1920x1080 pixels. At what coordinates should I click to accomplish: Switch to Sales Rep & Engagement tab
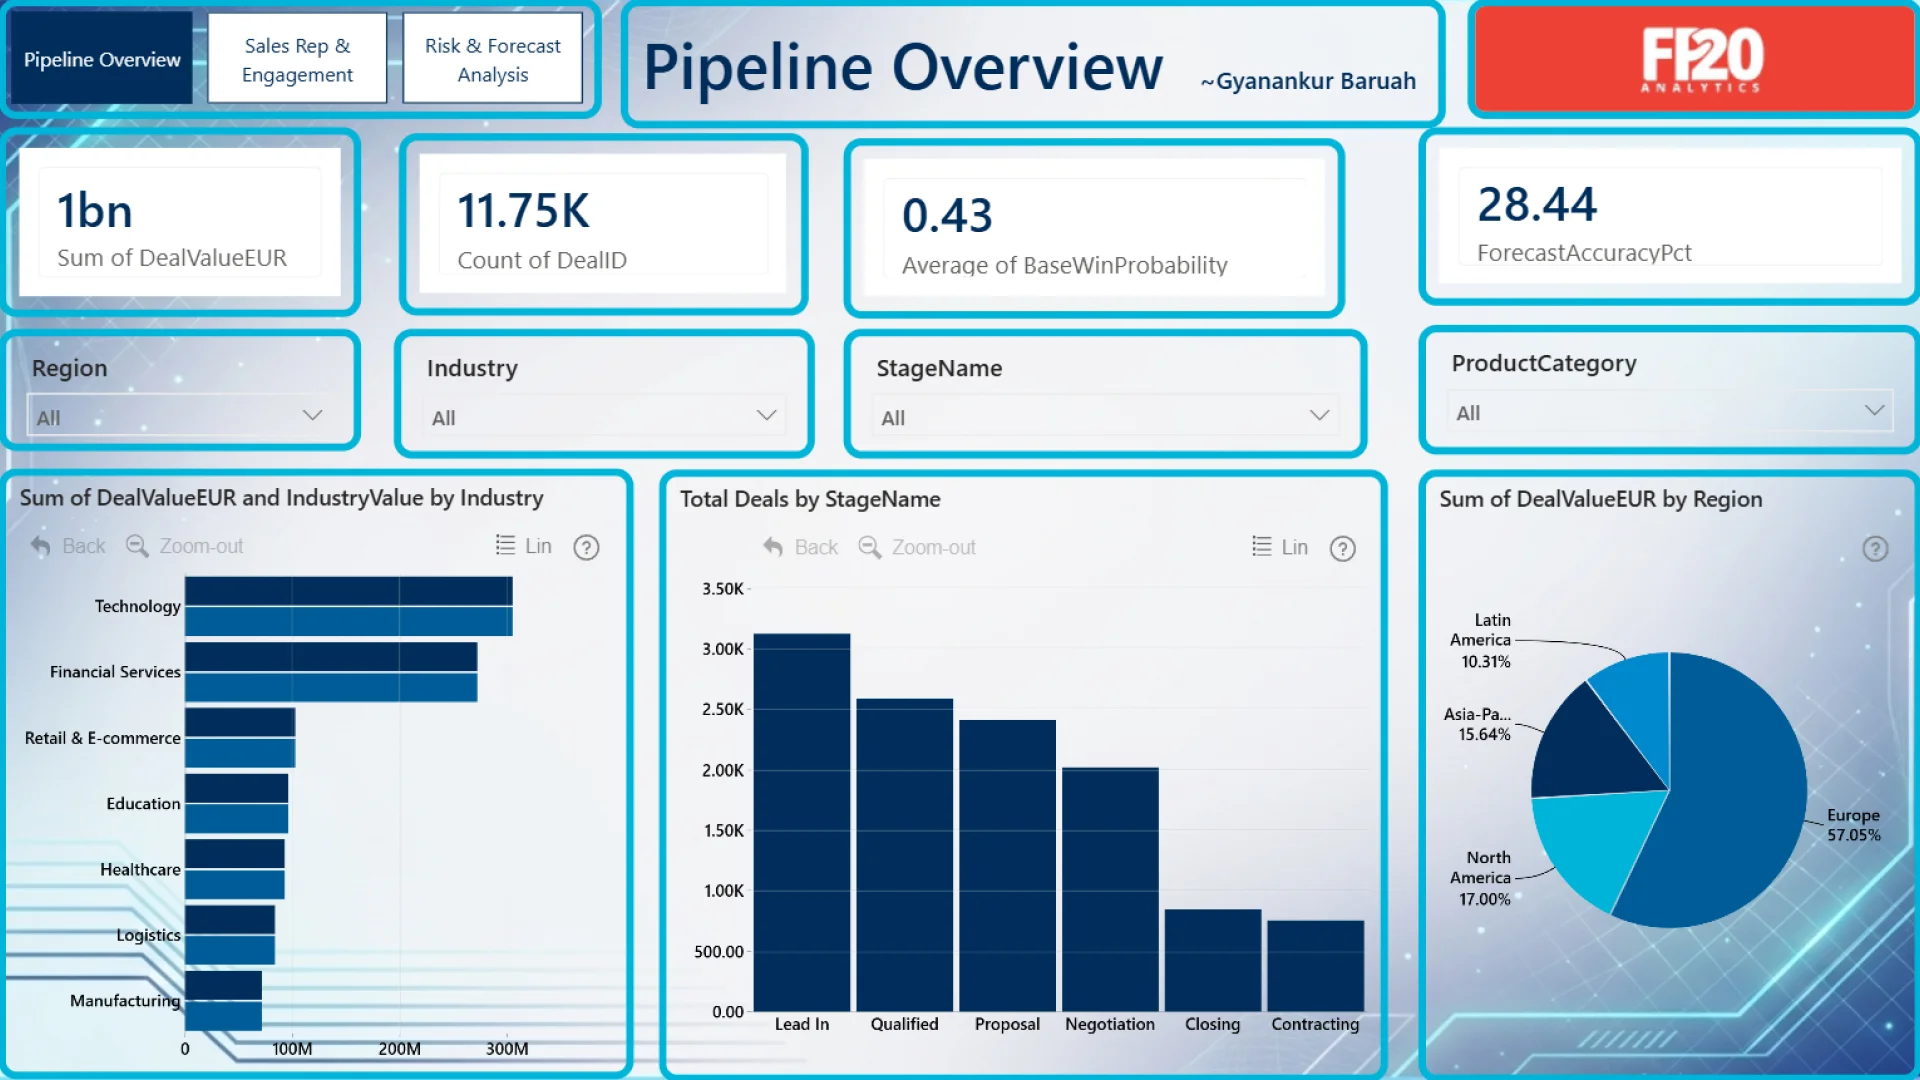[x=297, y=60]
